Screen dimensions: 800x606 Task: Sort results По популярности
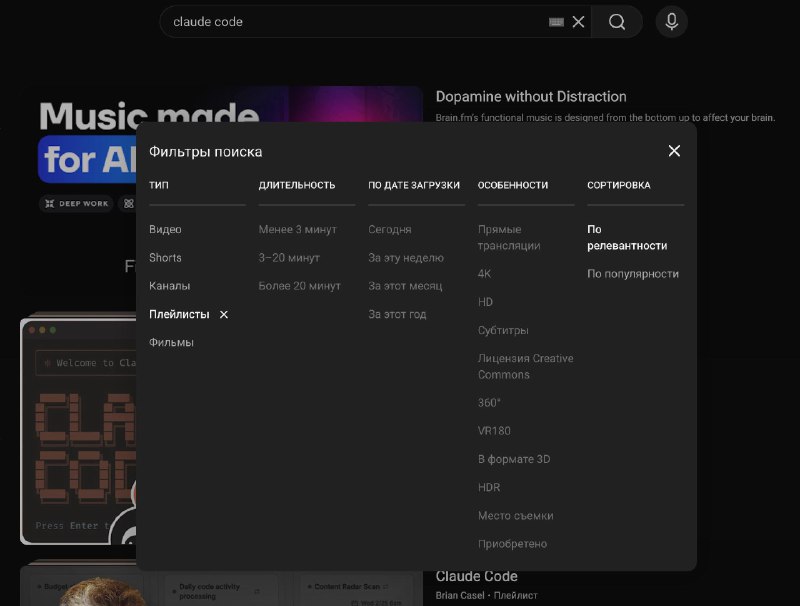tap(632, 274)
